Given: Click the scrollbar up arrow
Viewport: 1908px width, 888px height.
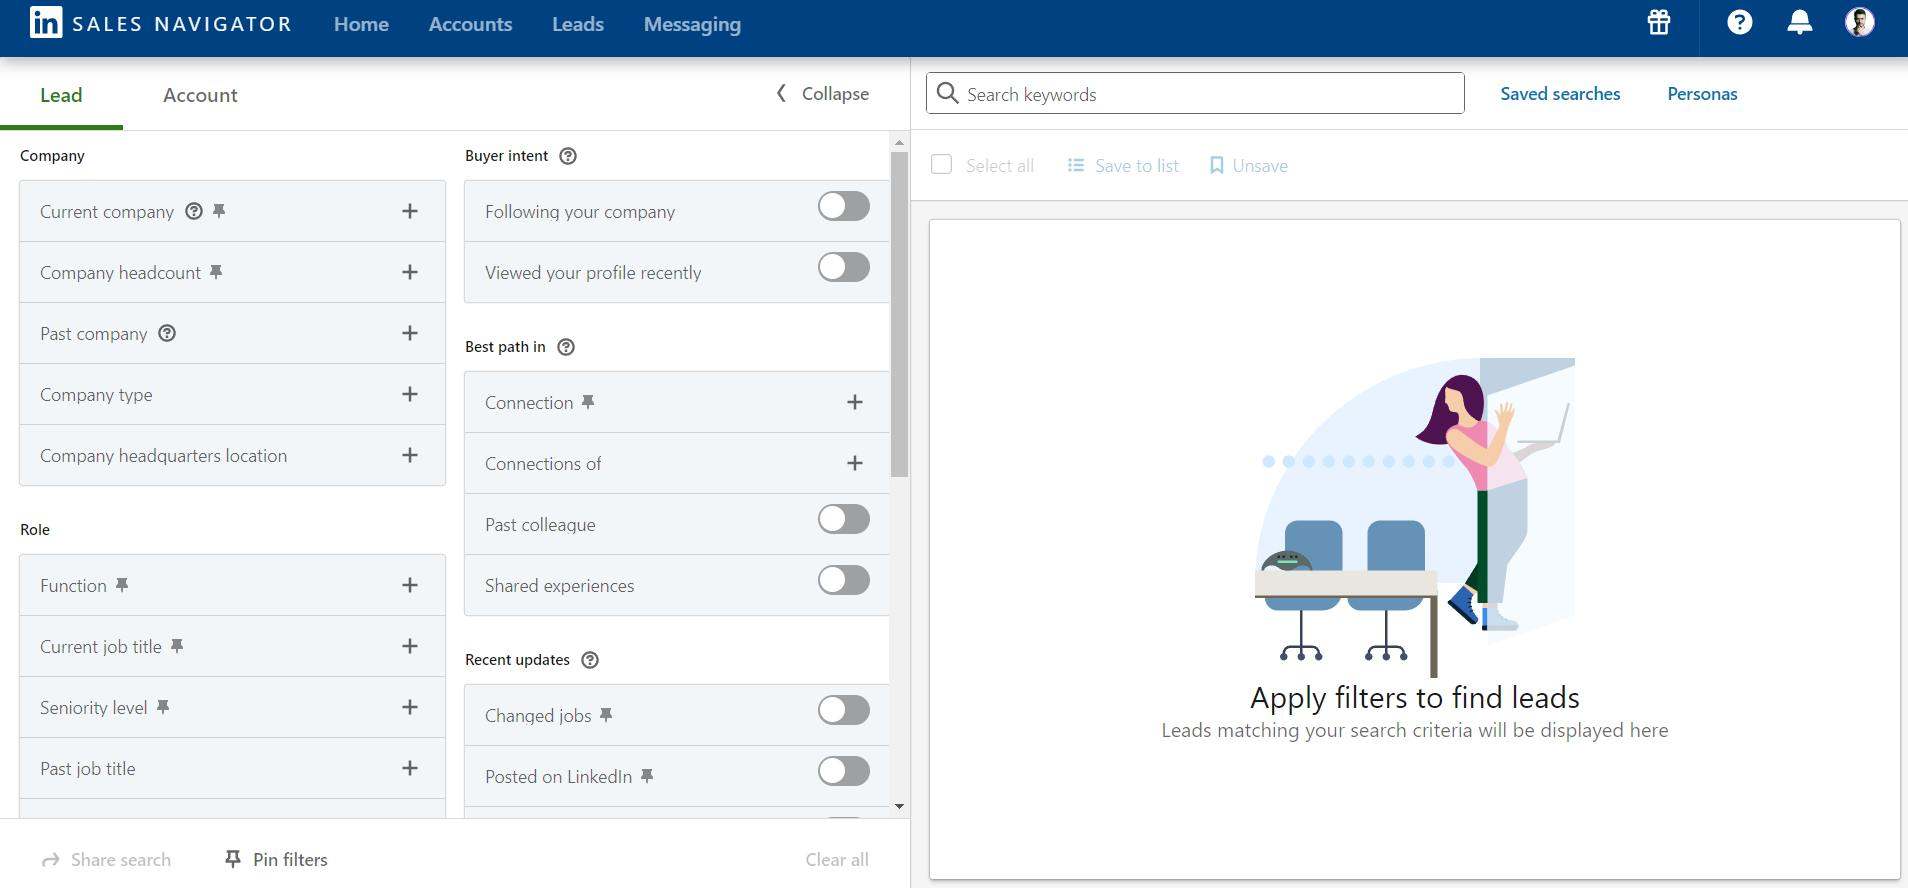Looking at the screenshot, I should pyautogui.click(x=899, y=143).
